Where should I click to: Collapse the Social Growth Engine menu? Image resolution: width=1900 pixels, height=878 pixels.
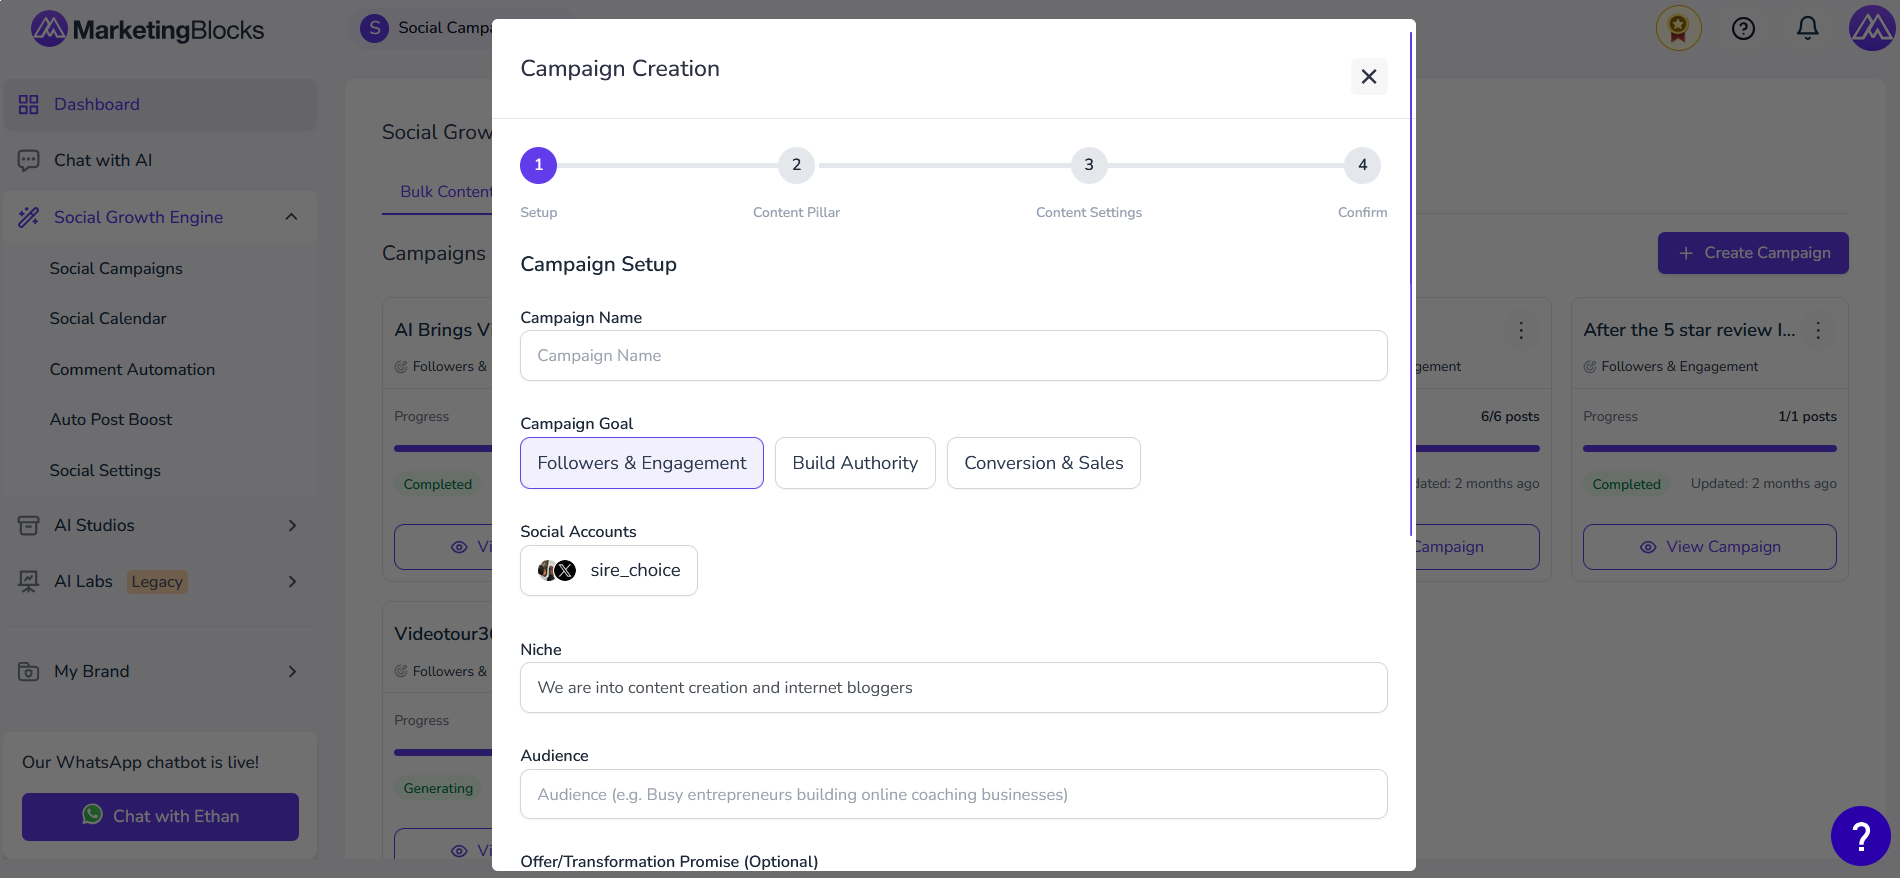(x=291, y=217)
